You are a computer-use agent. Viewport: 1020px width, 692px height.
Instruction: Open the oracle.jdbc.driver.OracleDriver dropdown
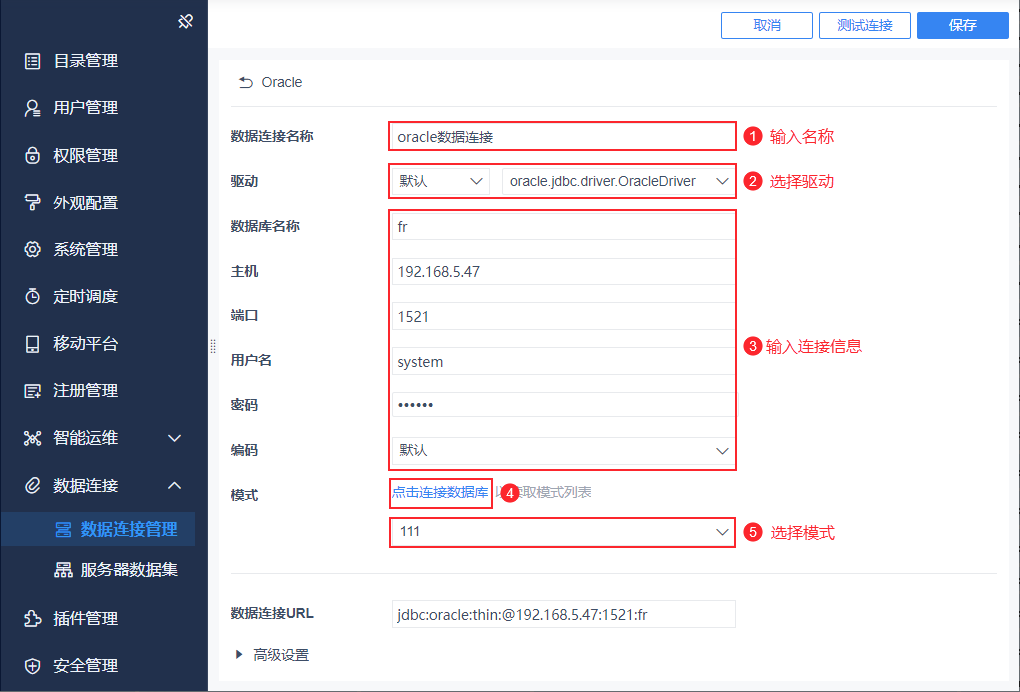pyautogui.click(x=618, y=181)
